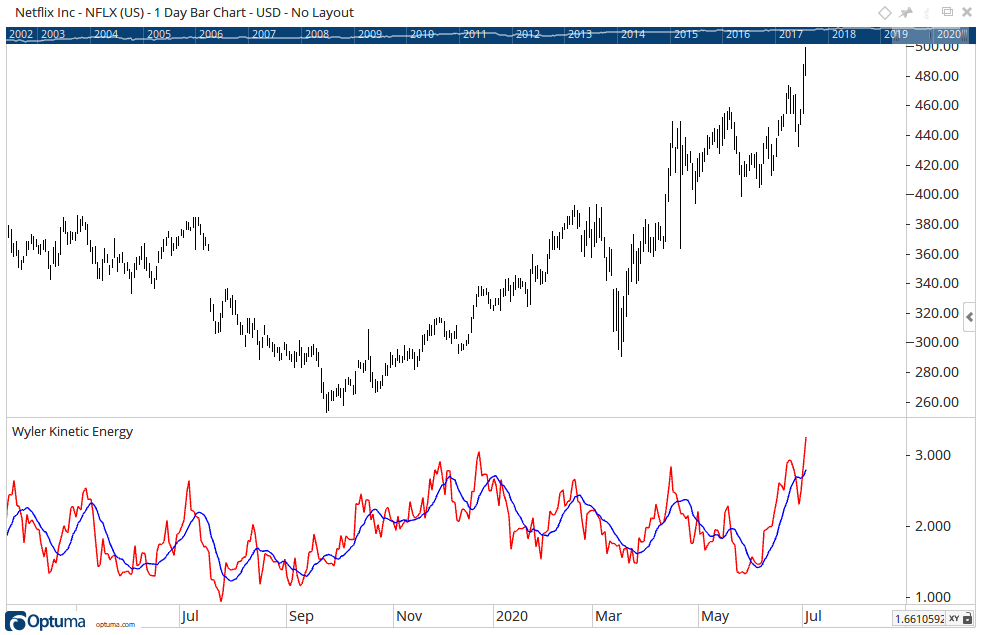
Task: Click the 2020 label on the bottom date axis
Action: pyautogui.click(x=512, y=616)
